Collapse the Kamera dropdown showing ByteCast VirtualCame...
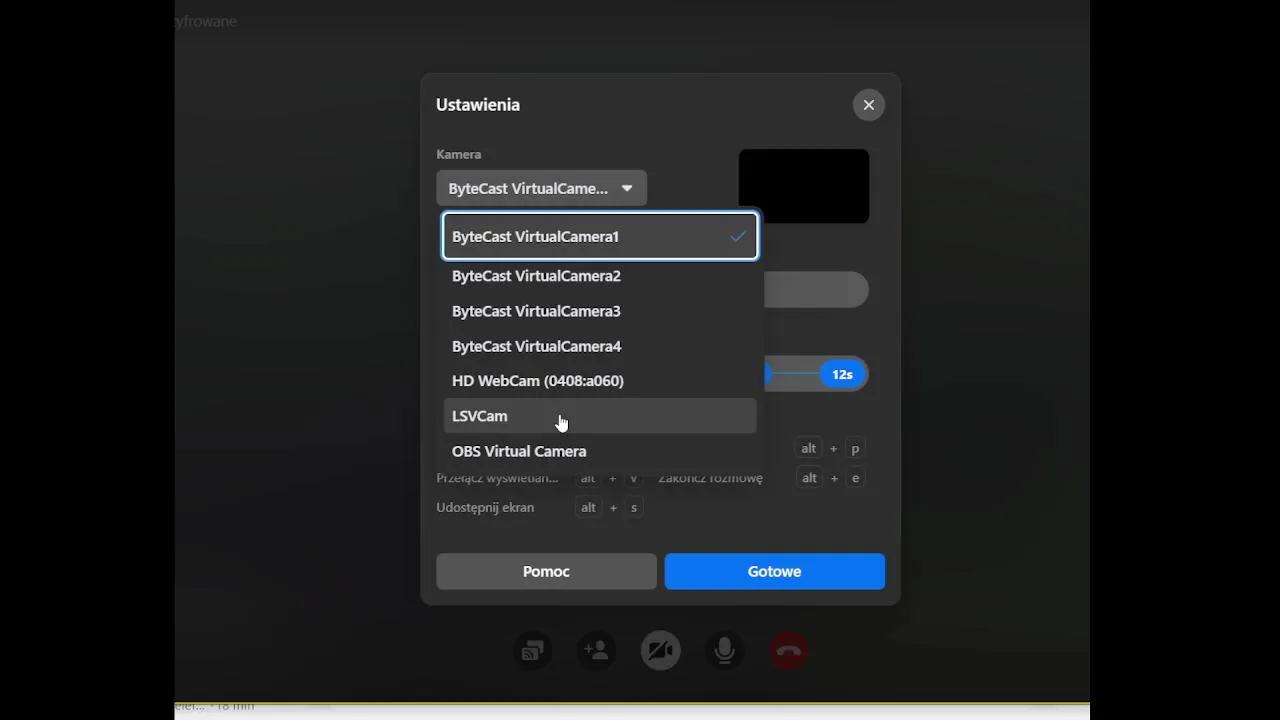Screen dimensions: 1280x720 pos(541,188)
